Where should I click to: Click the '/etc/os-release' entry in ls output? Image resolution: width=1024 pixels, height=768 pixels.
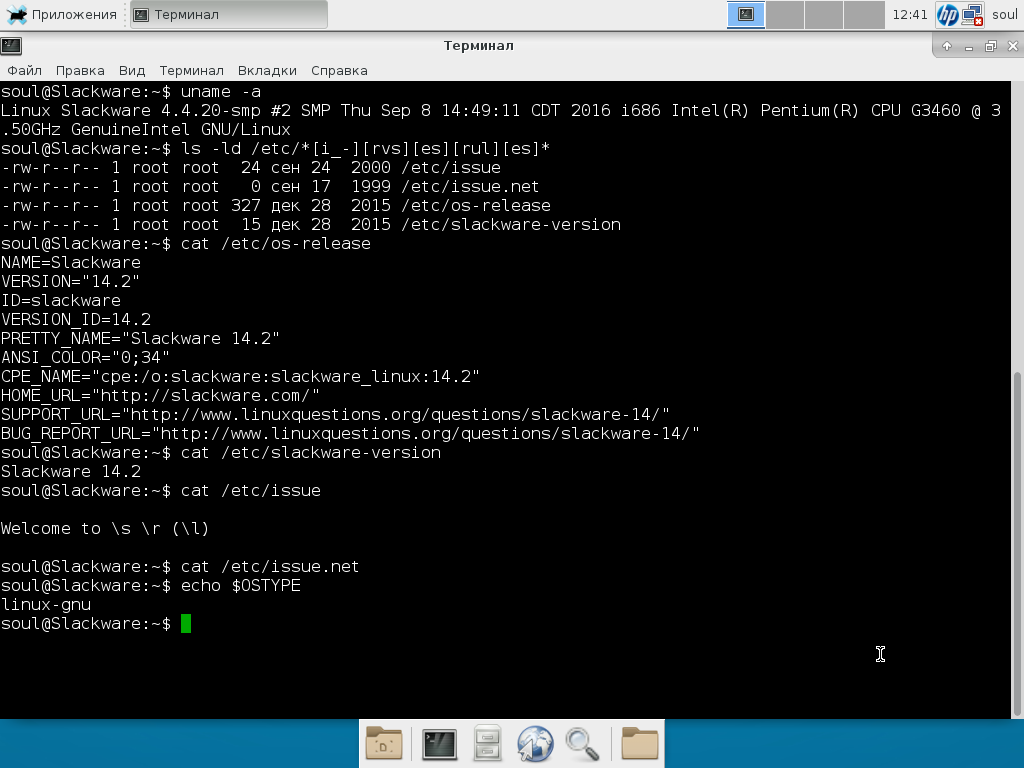pyautogui.click(x=476, y=206)
